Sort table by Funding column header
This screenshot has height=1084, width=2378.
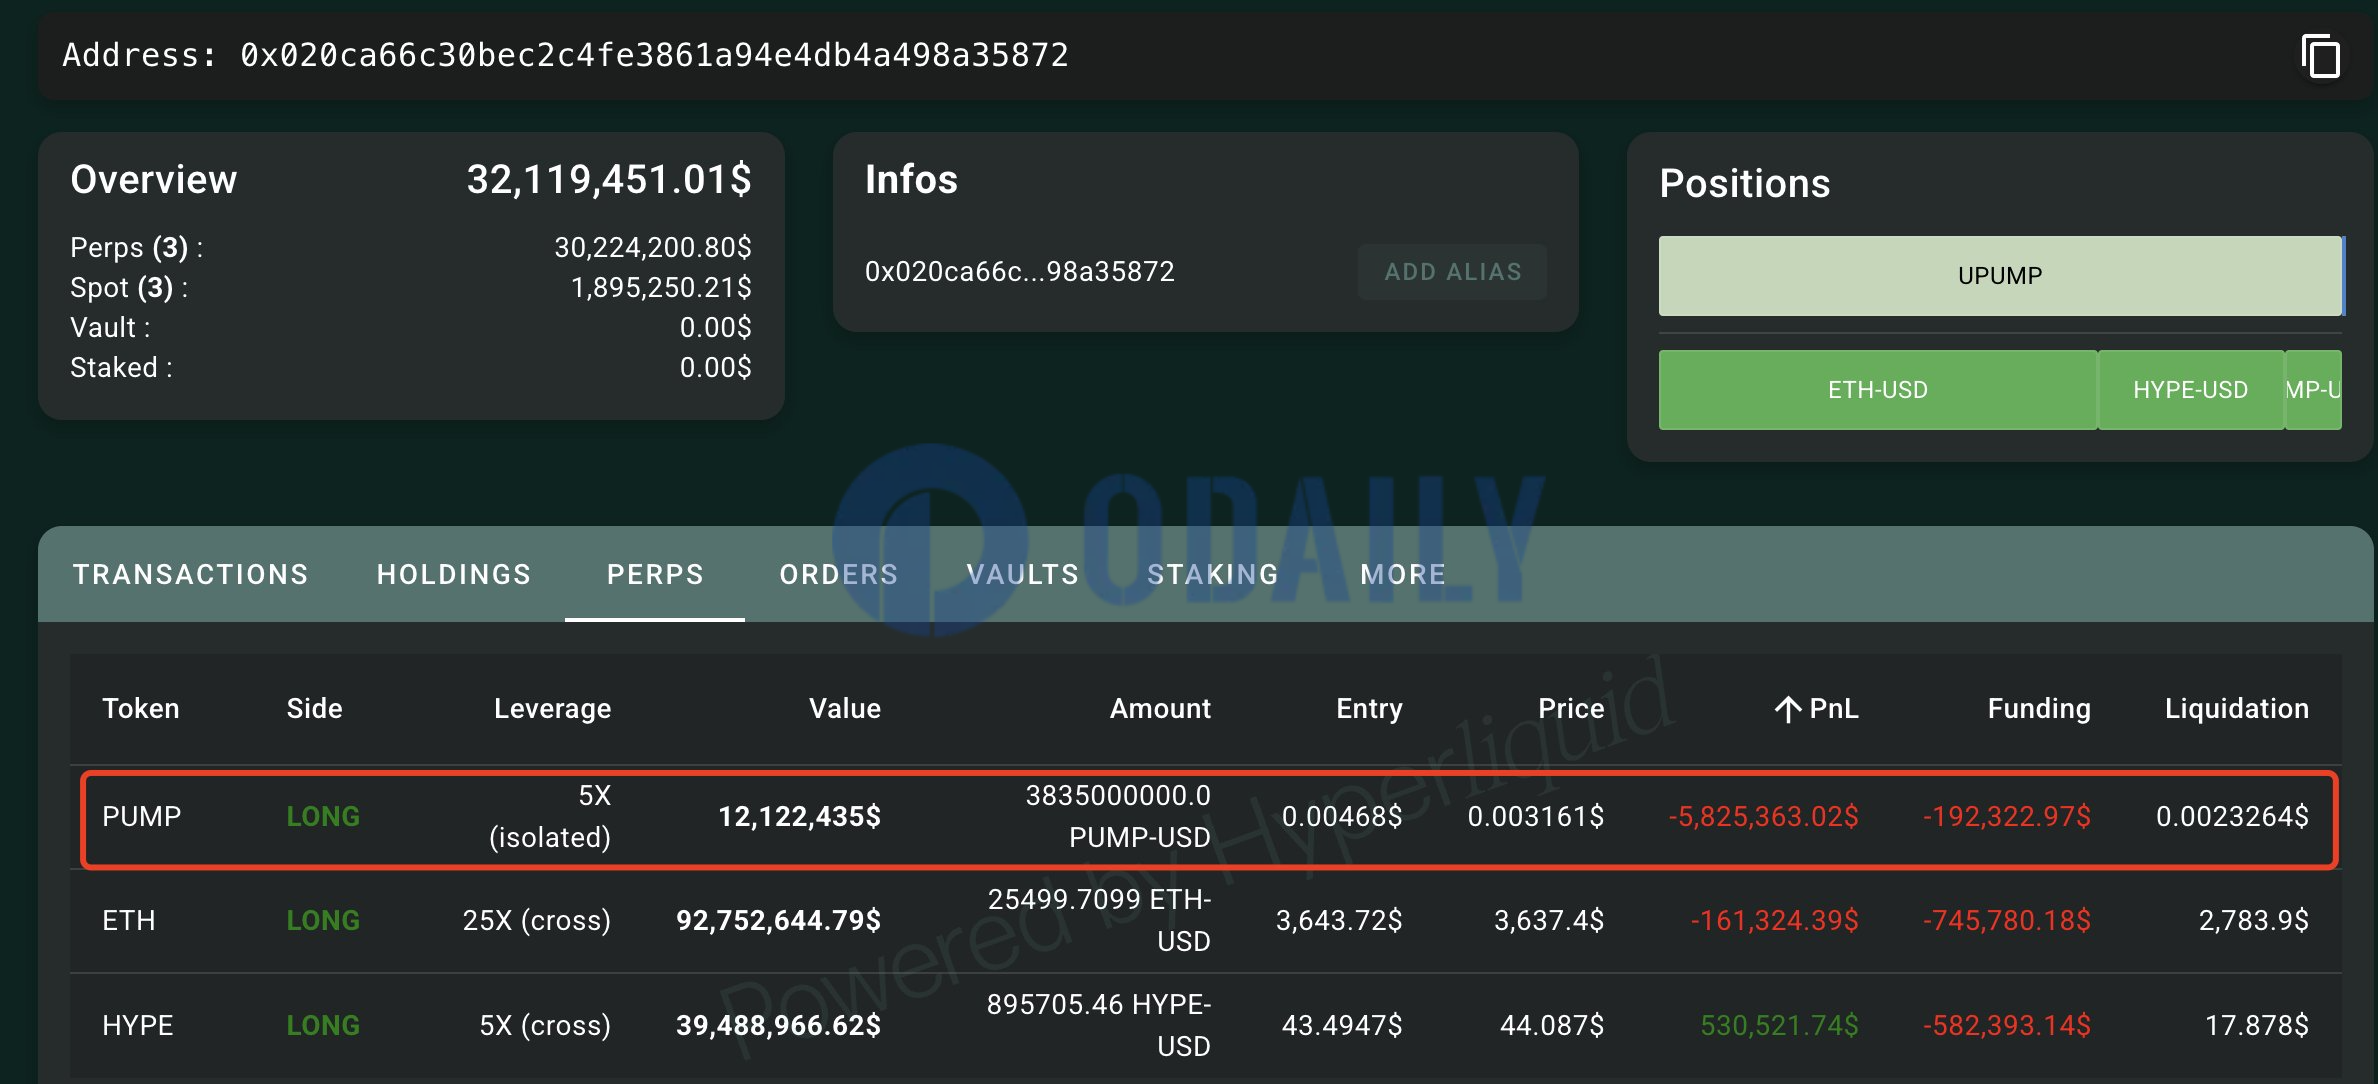(x=2039, y=709)
